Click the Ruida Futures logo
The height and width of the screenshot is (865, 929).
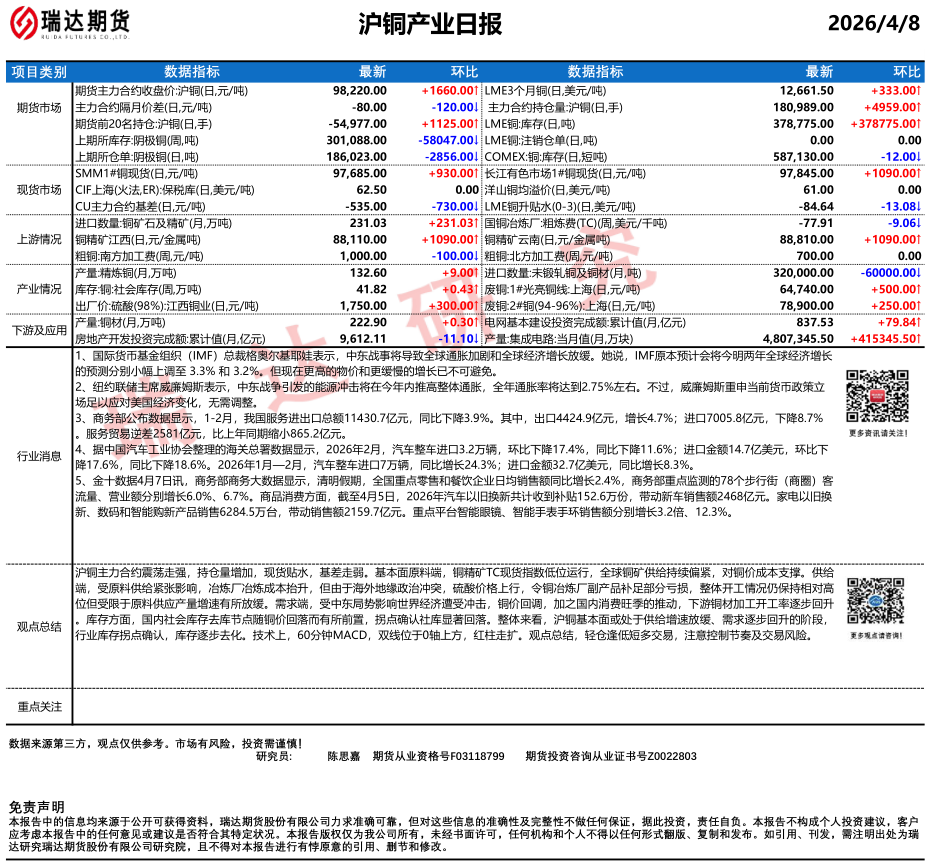[69, 23]
